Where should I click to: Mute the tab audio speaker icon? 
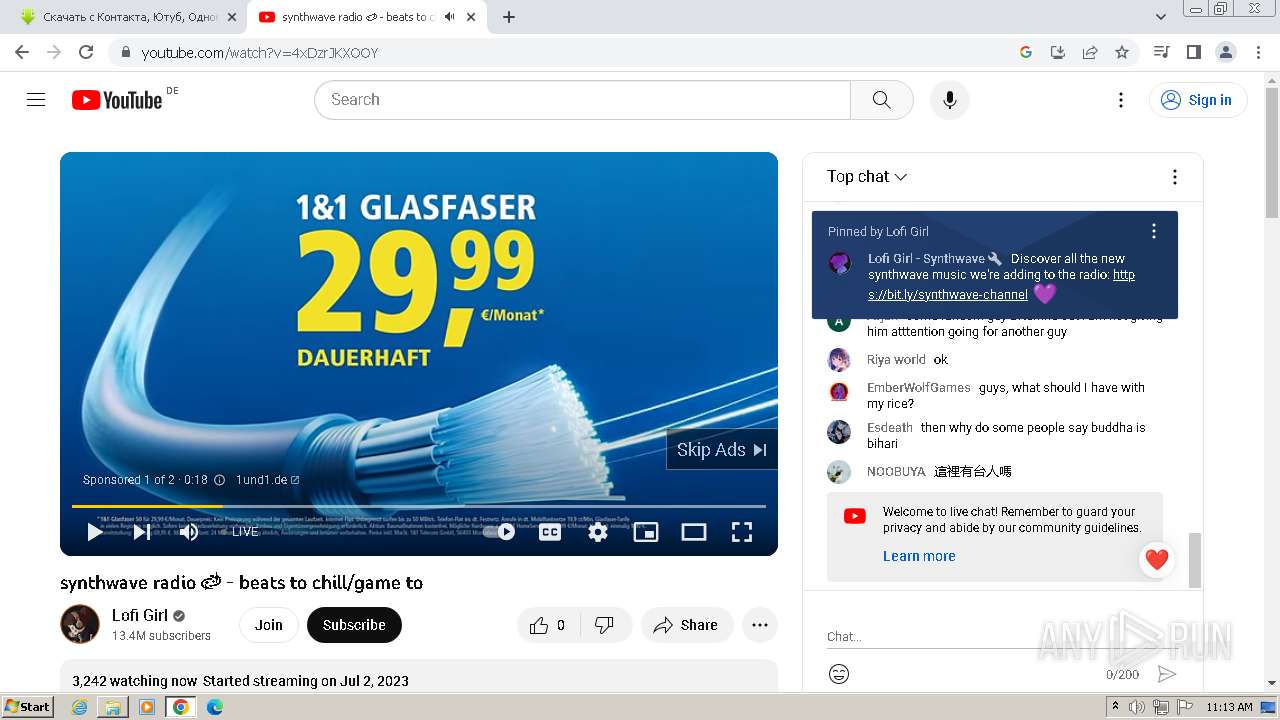tap(449, 17)
